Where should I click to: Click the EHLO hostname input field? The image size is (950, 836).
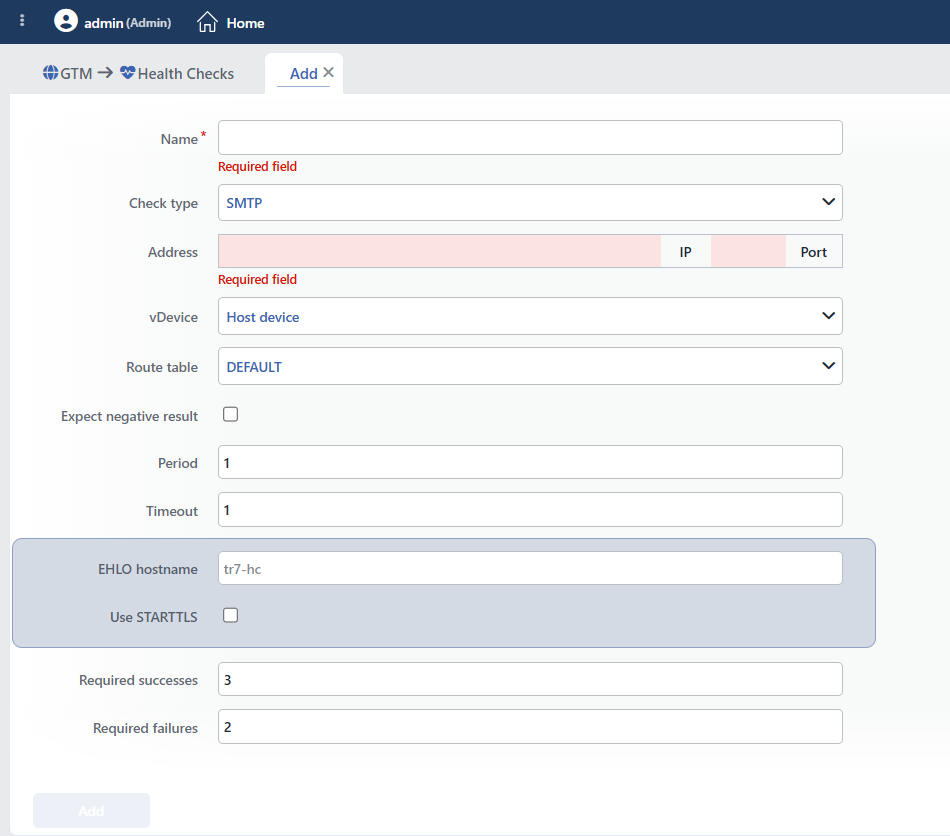pyautogui.click(x=530, y=568)
